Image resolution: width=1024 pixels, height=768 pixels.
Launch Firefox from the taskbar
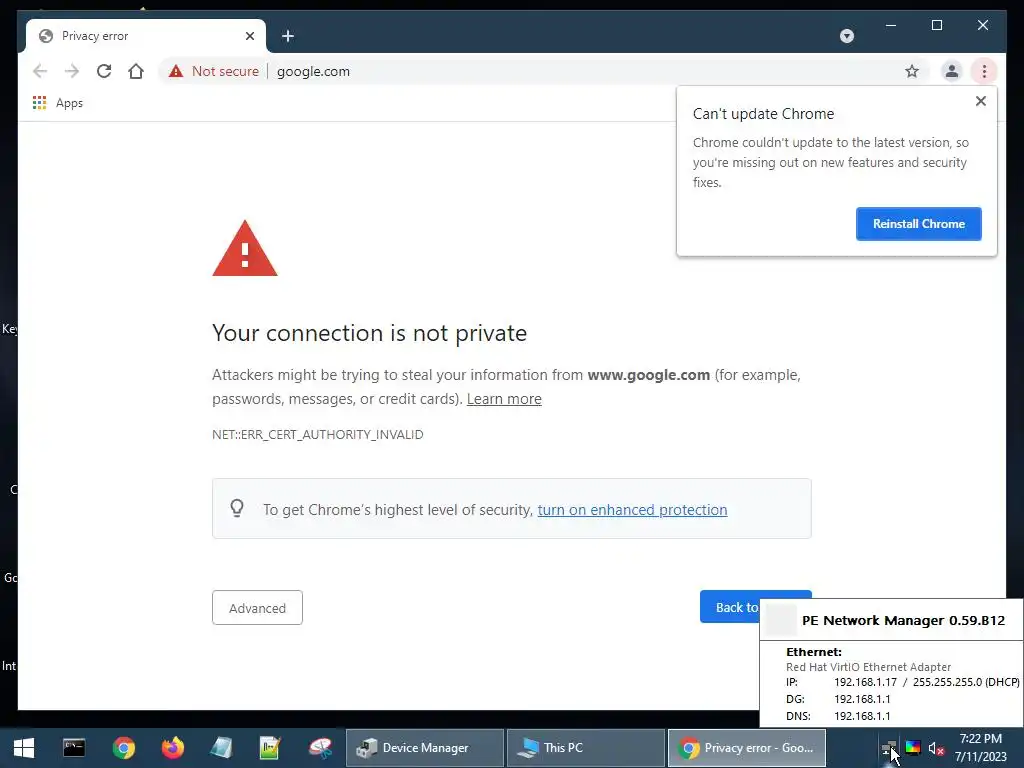pyautogui.click(x=172, y=747)
